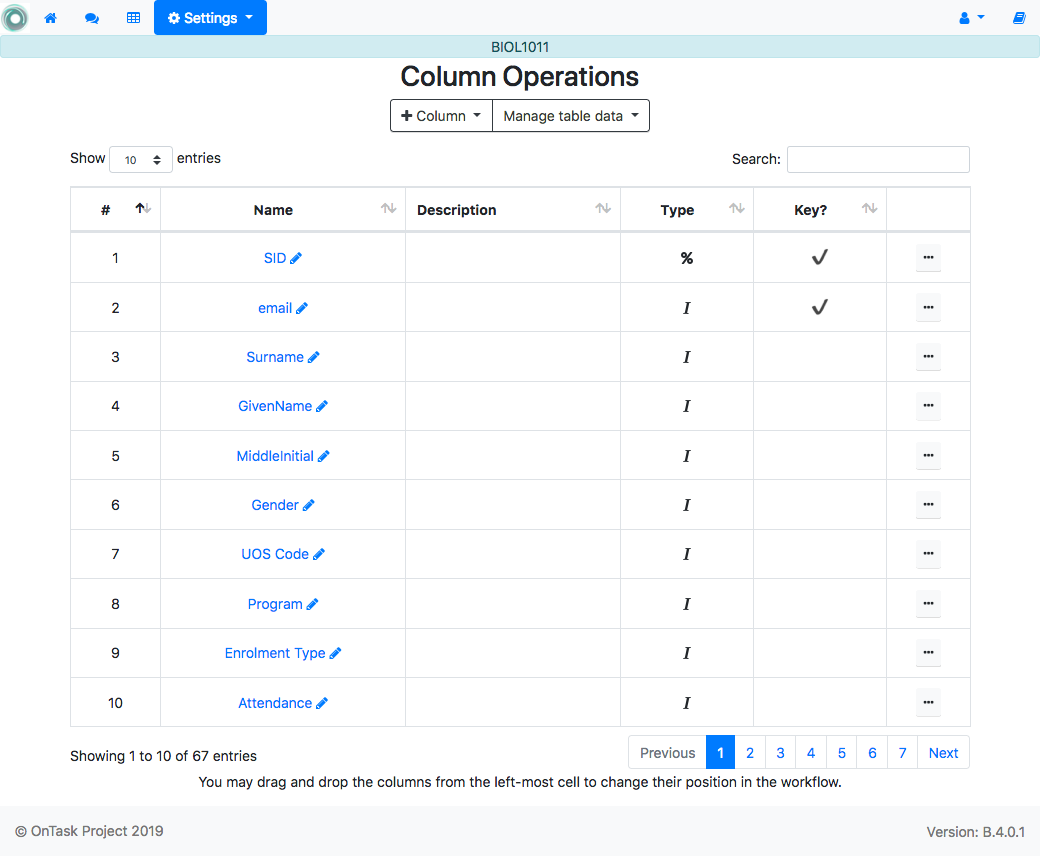Open more options for Surname row
1040x856 pixels.
(928, 357)
